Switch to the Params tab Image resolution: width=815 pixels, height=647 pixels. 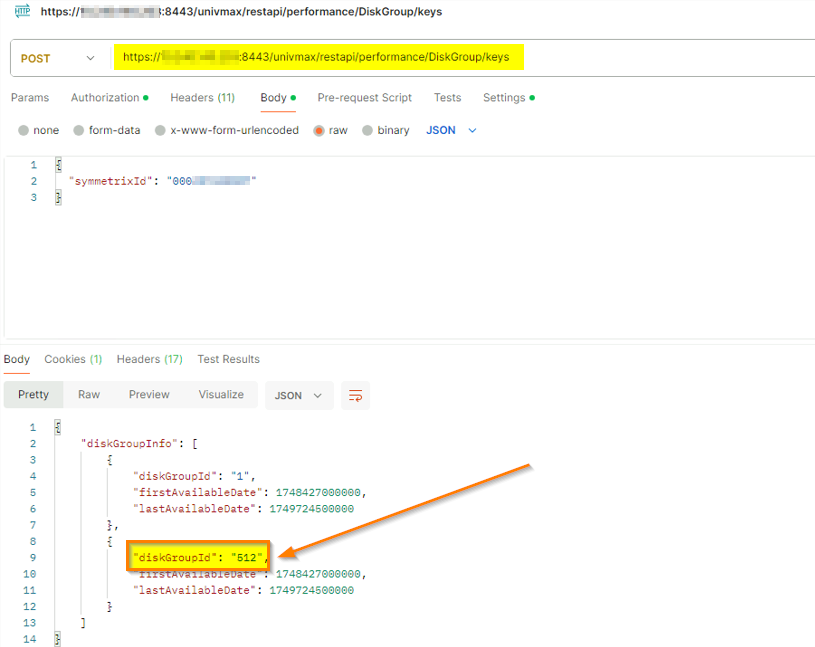coord(30,98)
